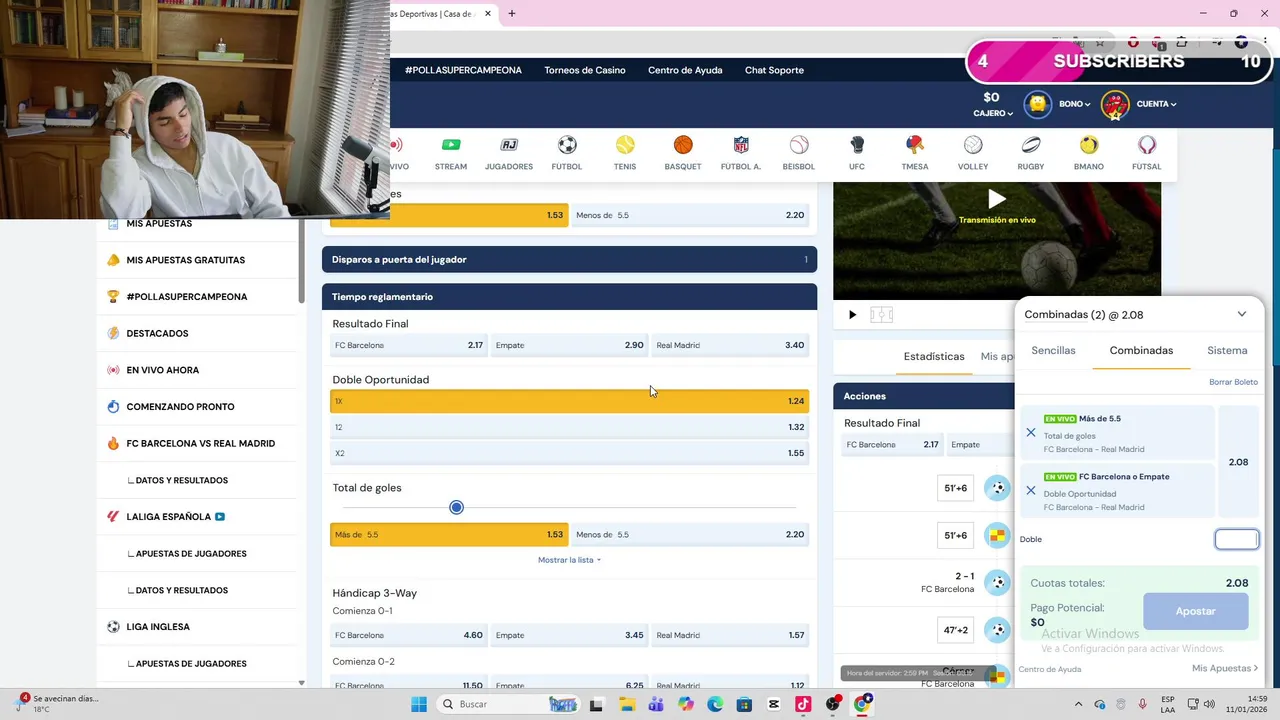Open TikTok from the taskbar
The image size is (1280, 720).
click(x=803, y=704)
